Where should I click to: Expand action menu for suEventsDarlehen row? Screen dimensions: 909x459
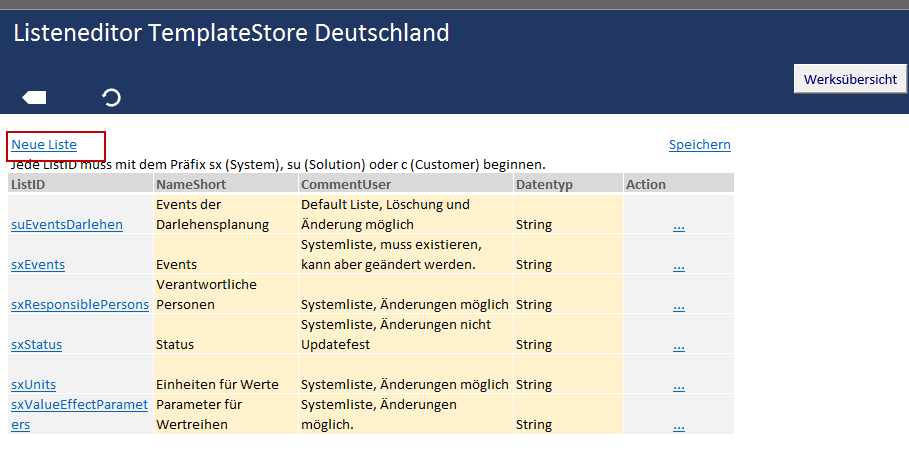(x=678, y=225)
